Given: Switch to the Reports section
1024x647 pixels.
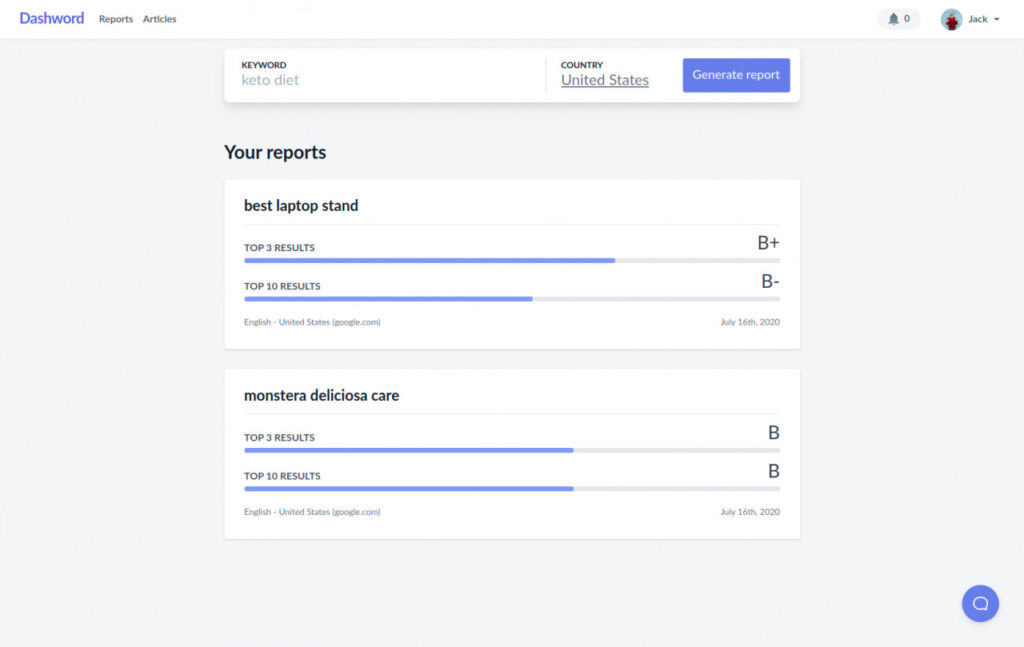Looking at the screenshot, I should click(115, 19).
